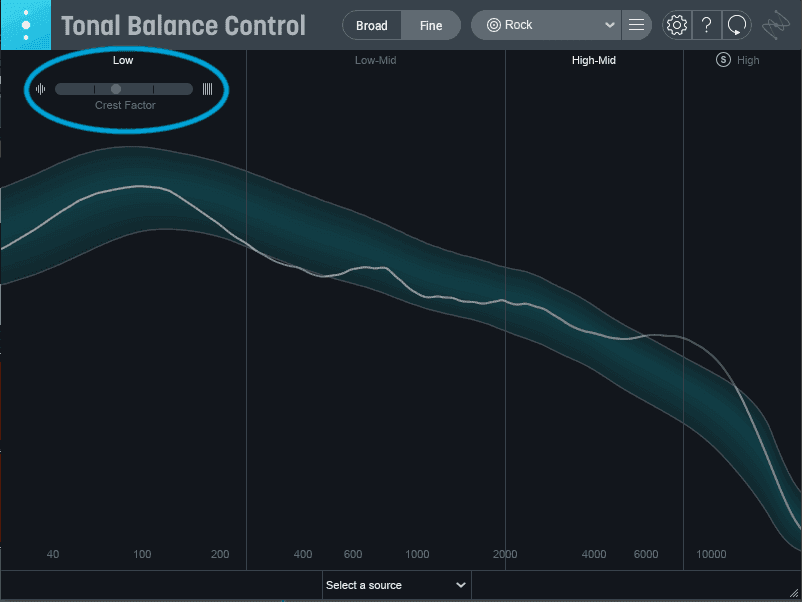This screenshot has width=802, height=602.
Task: Click the 10000 frequency axis label
Action: tap(711, 554)
